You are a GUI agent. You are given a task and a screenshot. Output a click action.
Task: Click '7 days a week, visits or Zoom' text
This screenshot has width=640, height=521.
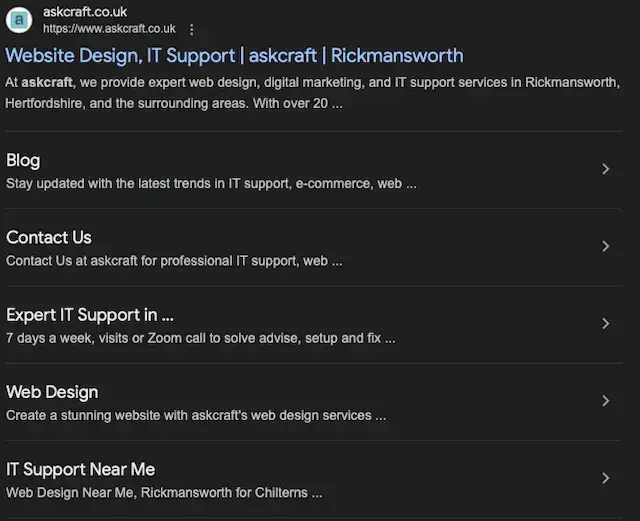(x=200, y=338)
